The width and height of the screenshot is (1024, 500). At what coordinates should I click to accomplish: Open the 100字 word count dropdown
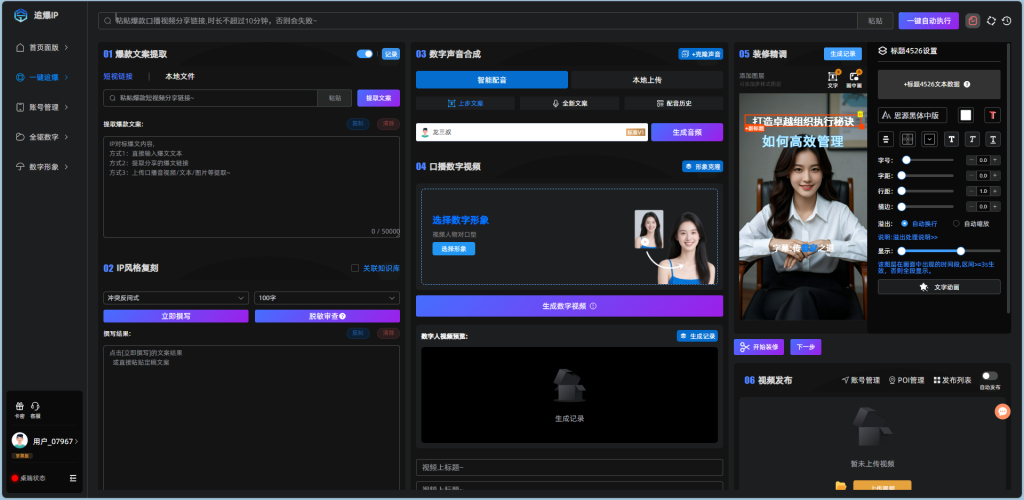tap(327, 298)
